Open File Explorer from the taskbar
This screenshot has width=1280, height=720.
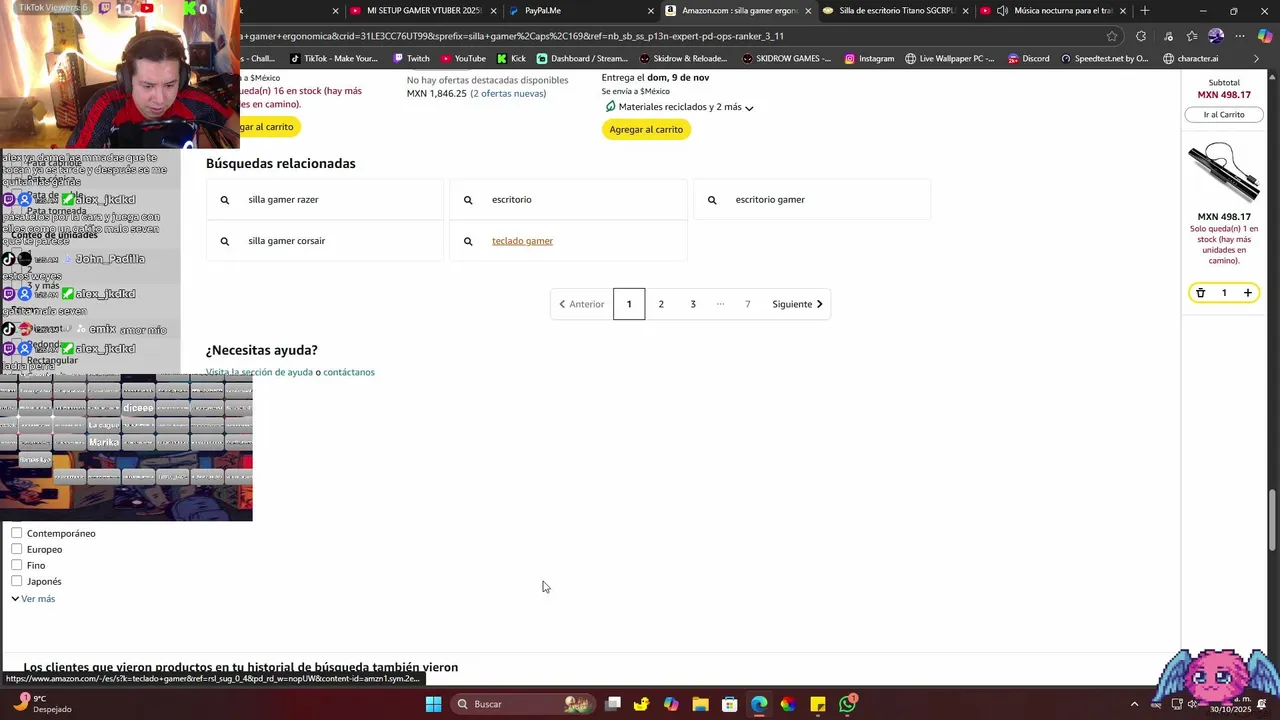click(700, 704)
